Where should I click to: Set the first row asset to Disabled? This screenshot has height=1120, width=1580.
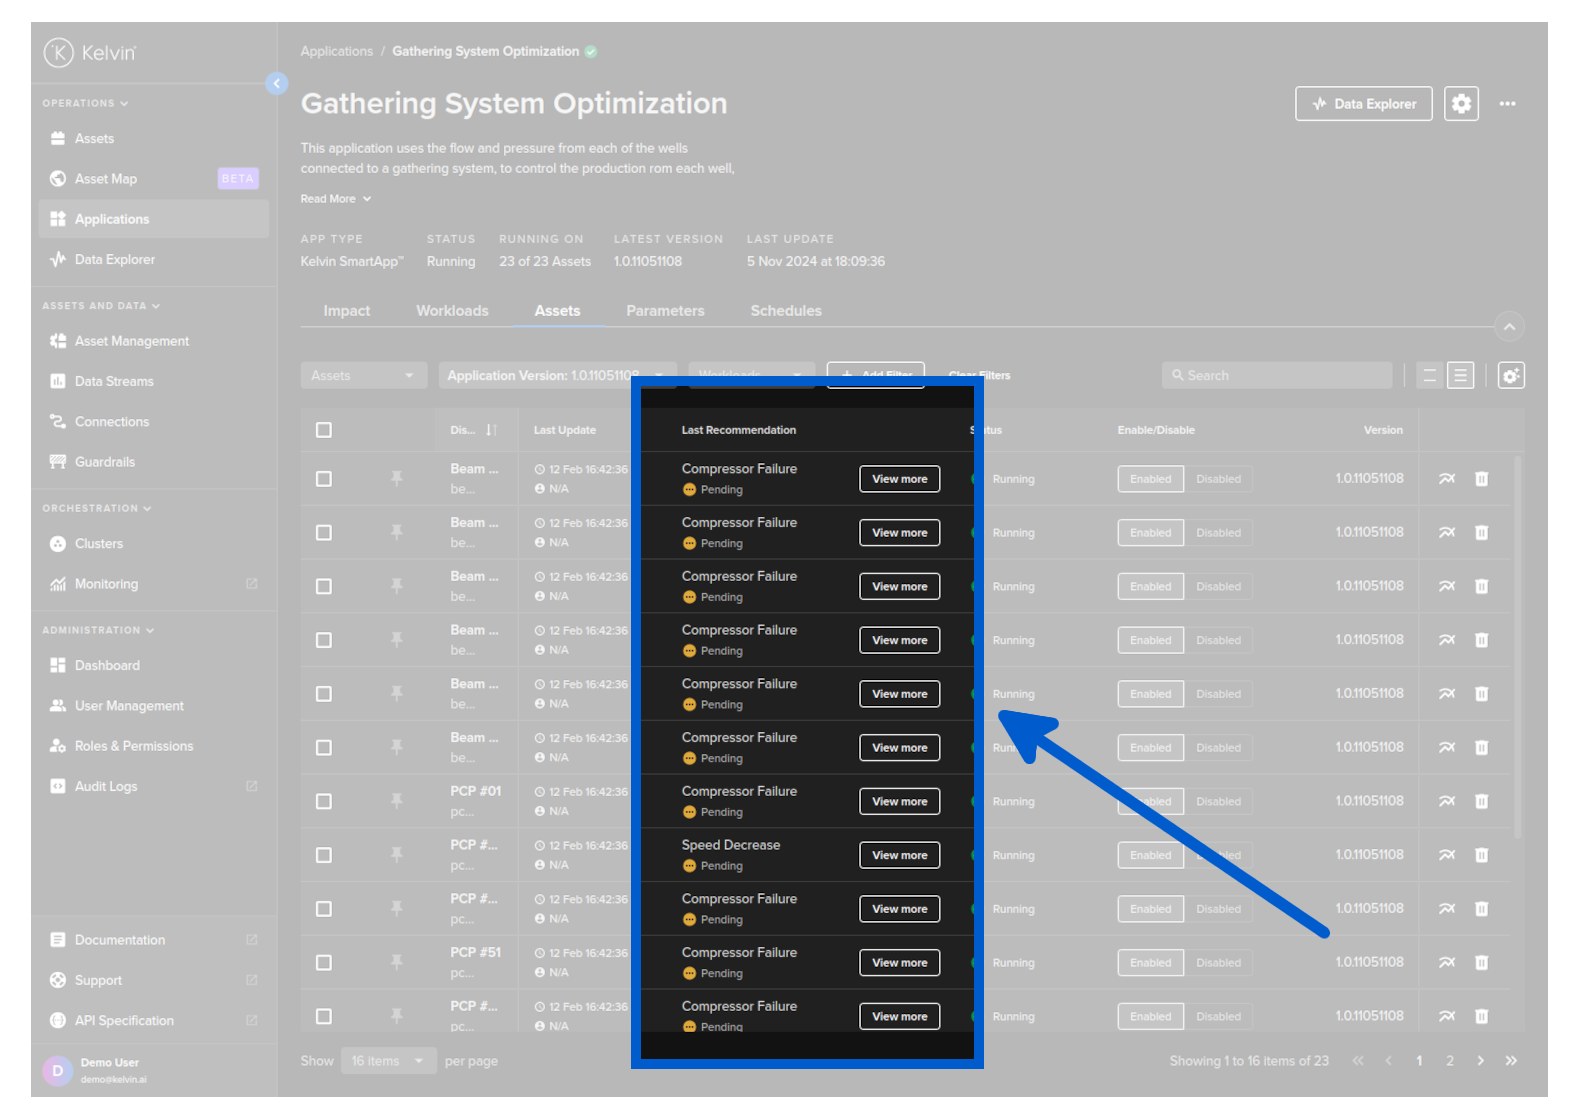pos(1217,479)
